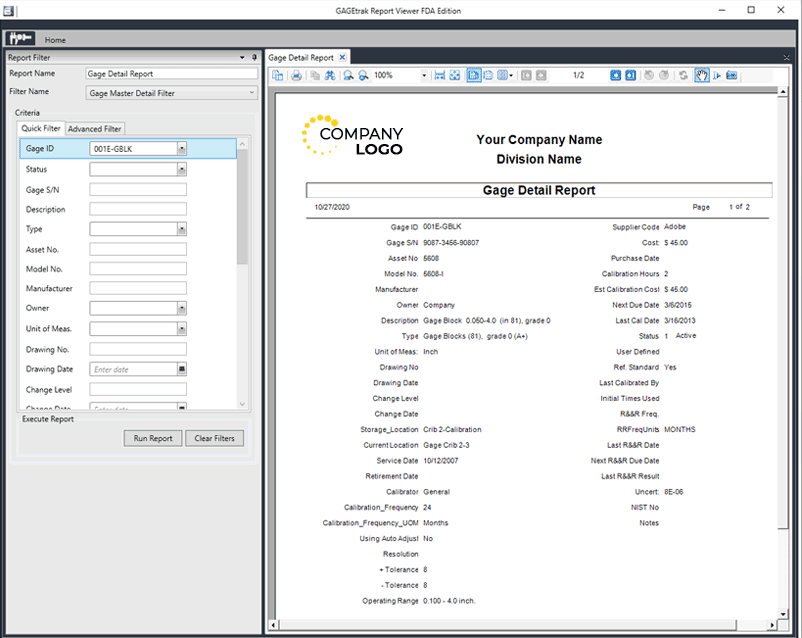Expand the Gage ID dropdown
Viewport: 802px width, 638px height.
183,147
